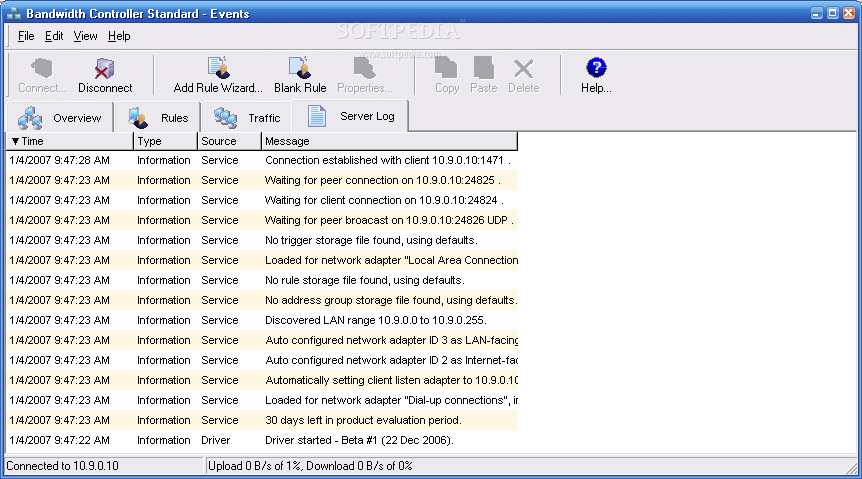Click the Upload/Download status bar text
Viewport: 862px width, 479px height.
click(310, 466)
